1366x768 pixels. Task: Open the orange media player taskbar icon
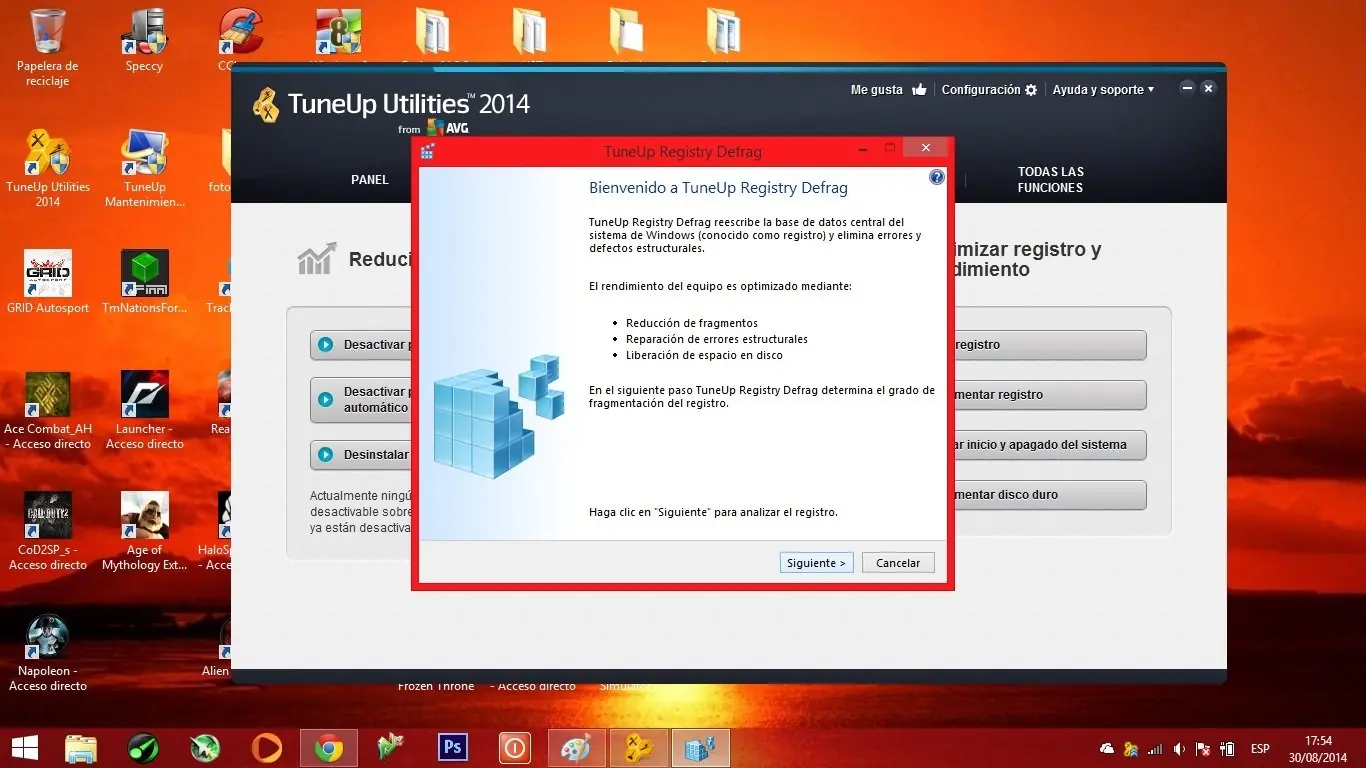point(267,748)
